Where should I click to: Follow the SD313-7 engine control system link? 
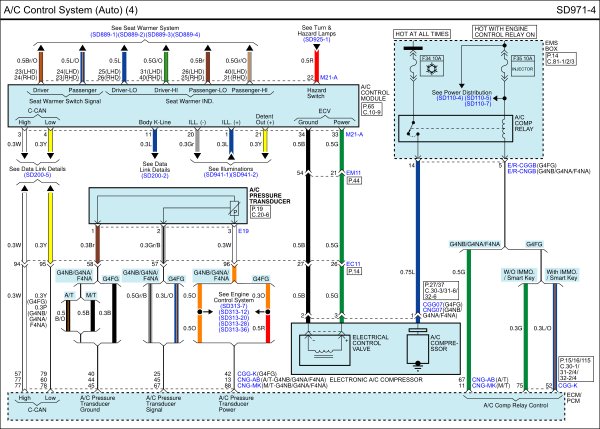(x=233, y=306)
